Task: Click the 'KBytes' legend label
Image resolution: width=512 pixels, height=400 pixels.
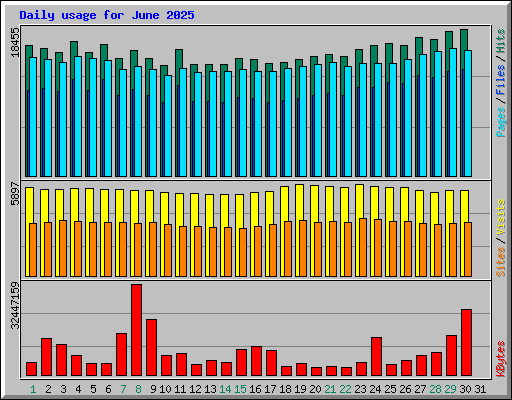Action: pyautogui.click(x=501, y=359)
